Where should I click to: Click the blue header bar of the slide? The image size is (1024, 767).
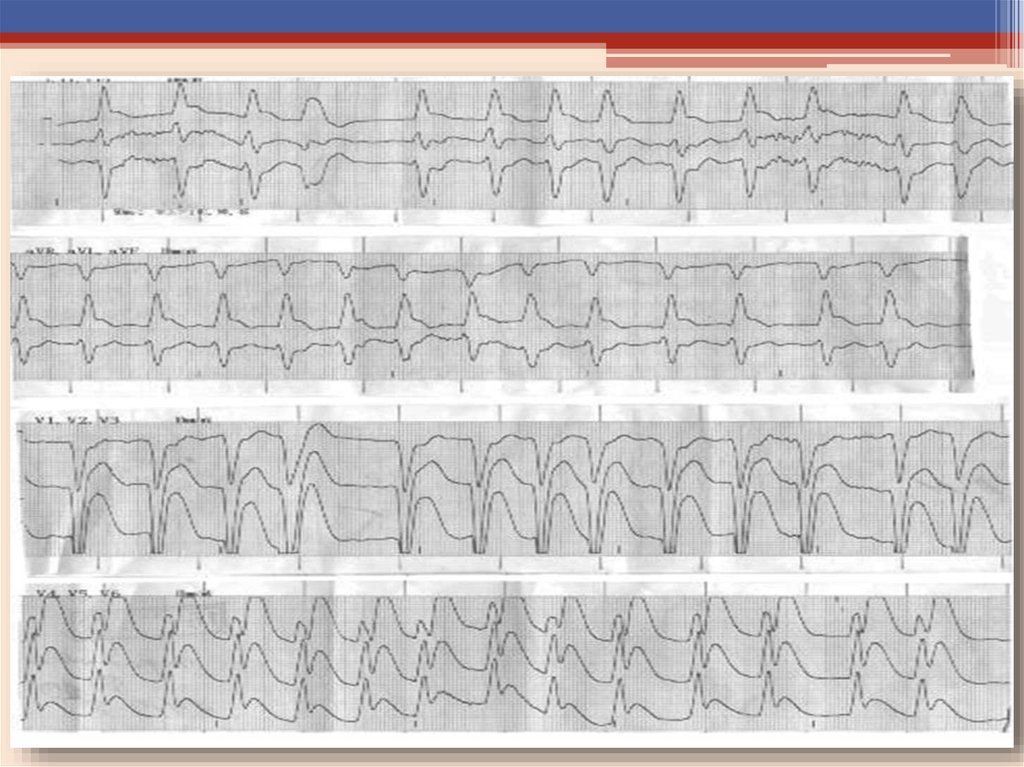(500, 15)
